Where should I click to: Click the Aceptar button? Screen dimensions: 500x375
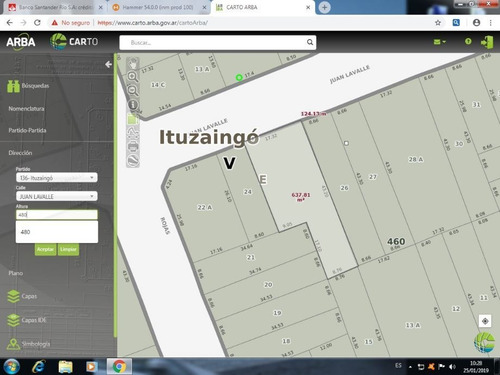pyautogui.click(x=45, y=249)
